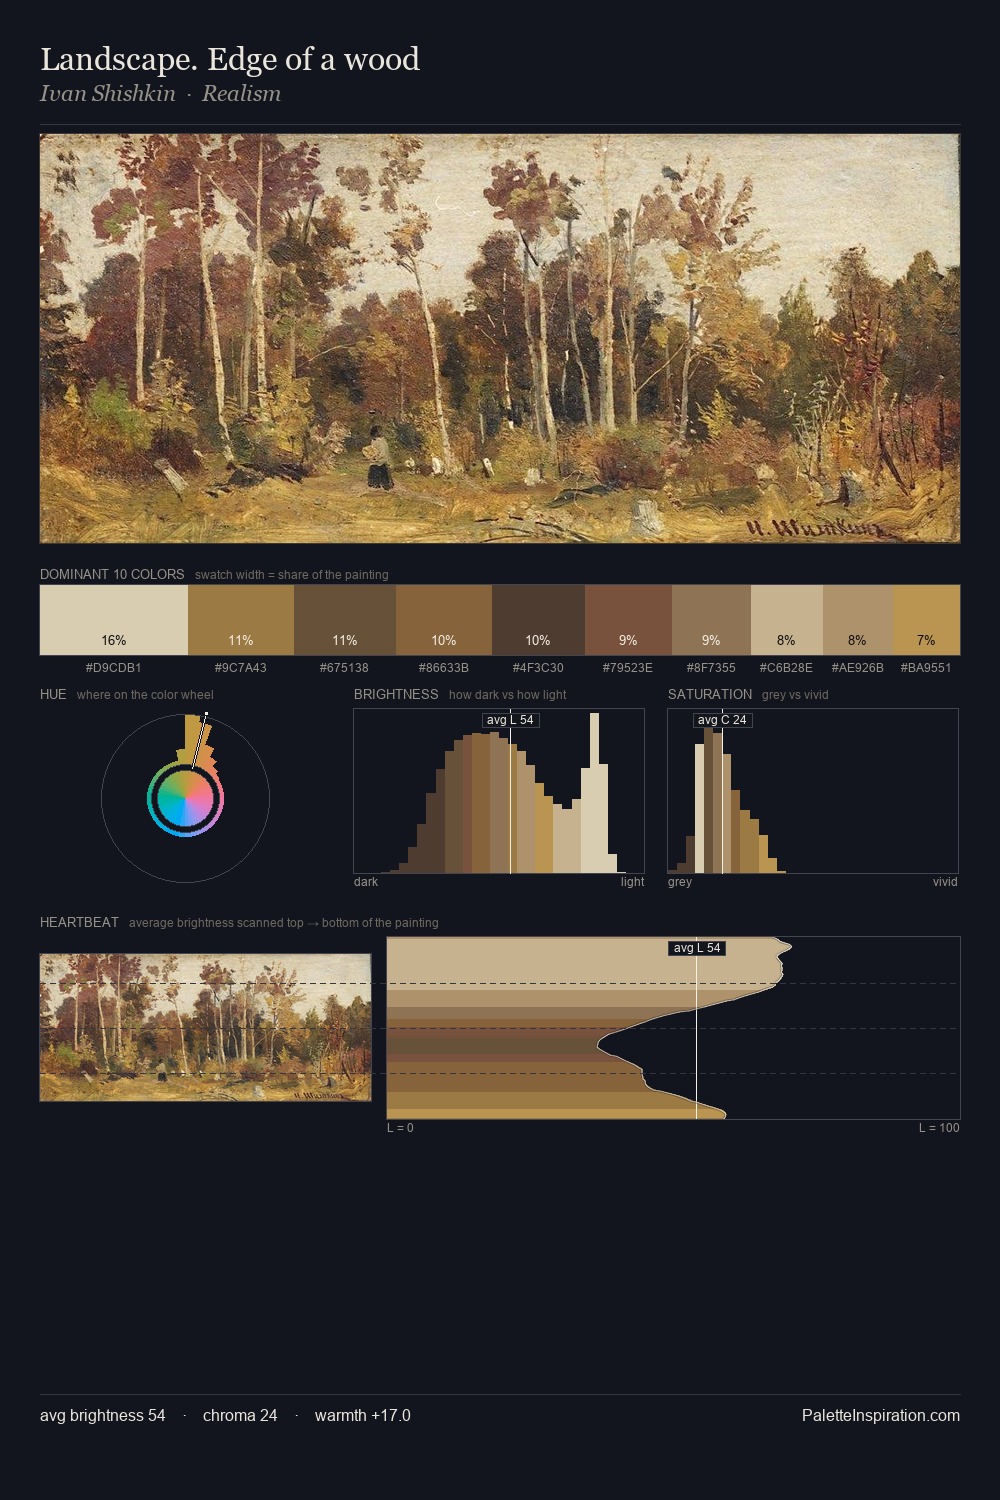This screenshot has height=1500, width=1000.
Task: Click the saturation histogram chart
Action: pyautogui.click(x=813, y=791)
